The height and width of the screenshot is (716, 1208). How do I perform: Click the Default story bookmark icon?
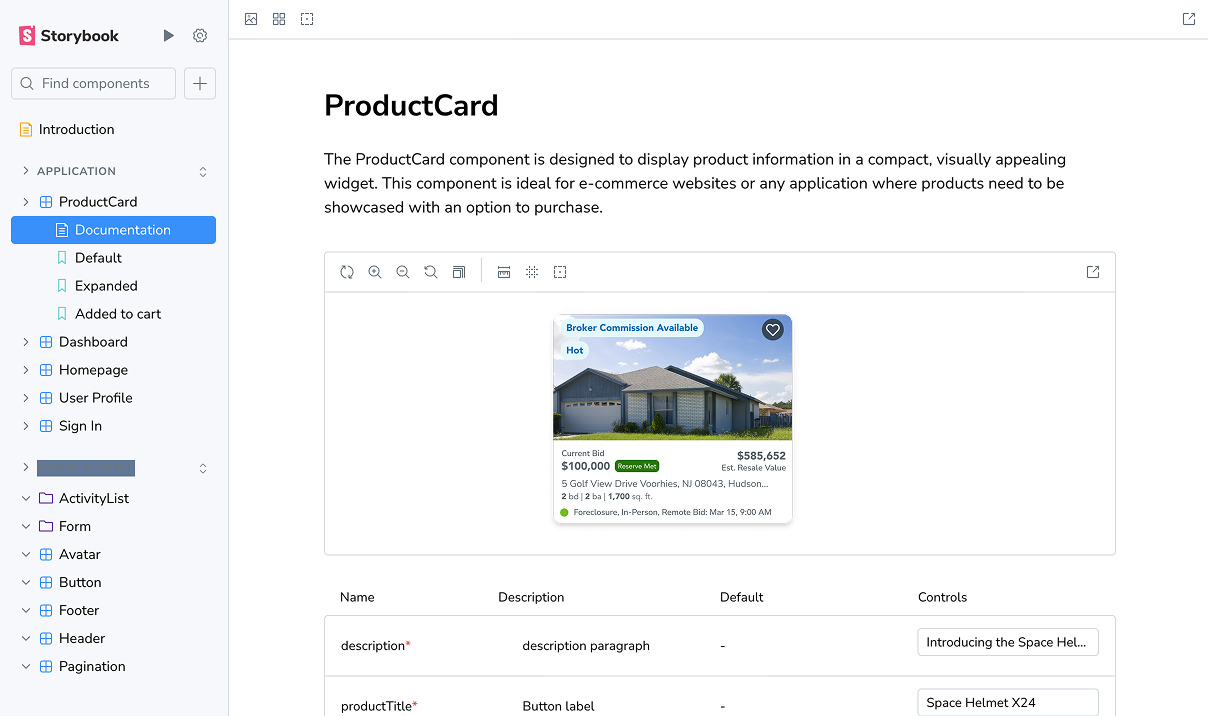click(62, 258)
